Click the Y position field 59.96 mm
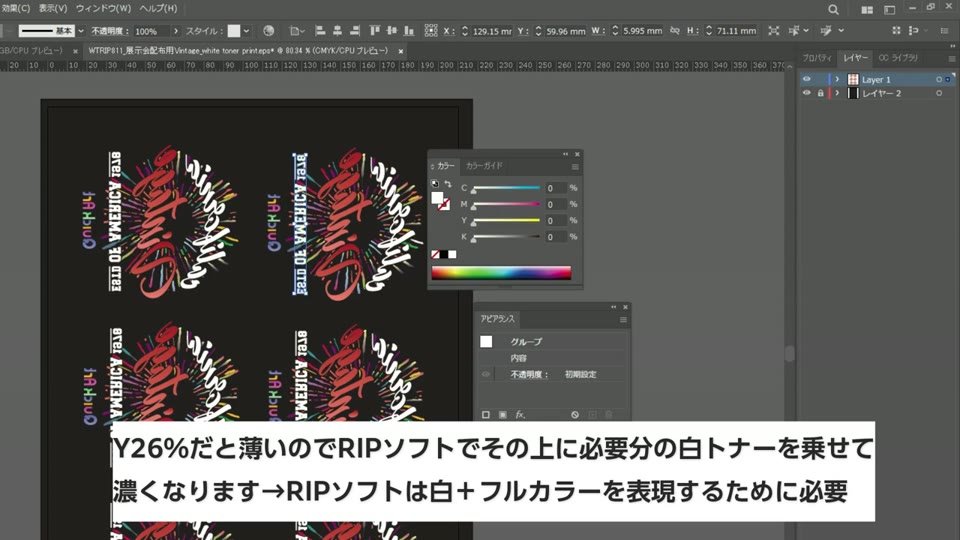The image size is (960, 540). 565,31
